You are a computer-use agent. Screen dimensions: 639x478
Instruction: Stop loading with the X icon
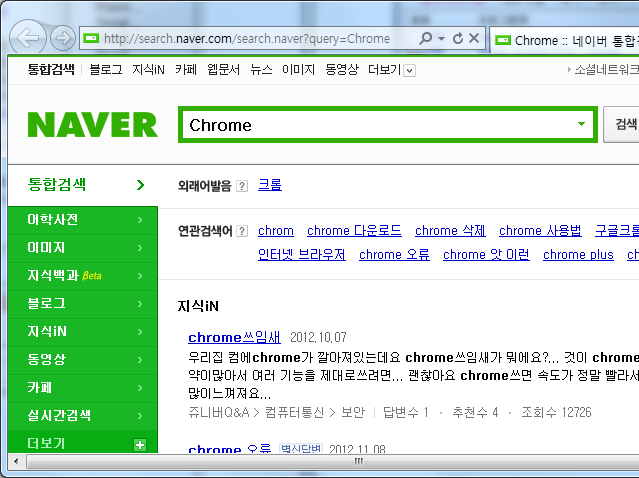[474, 38]
